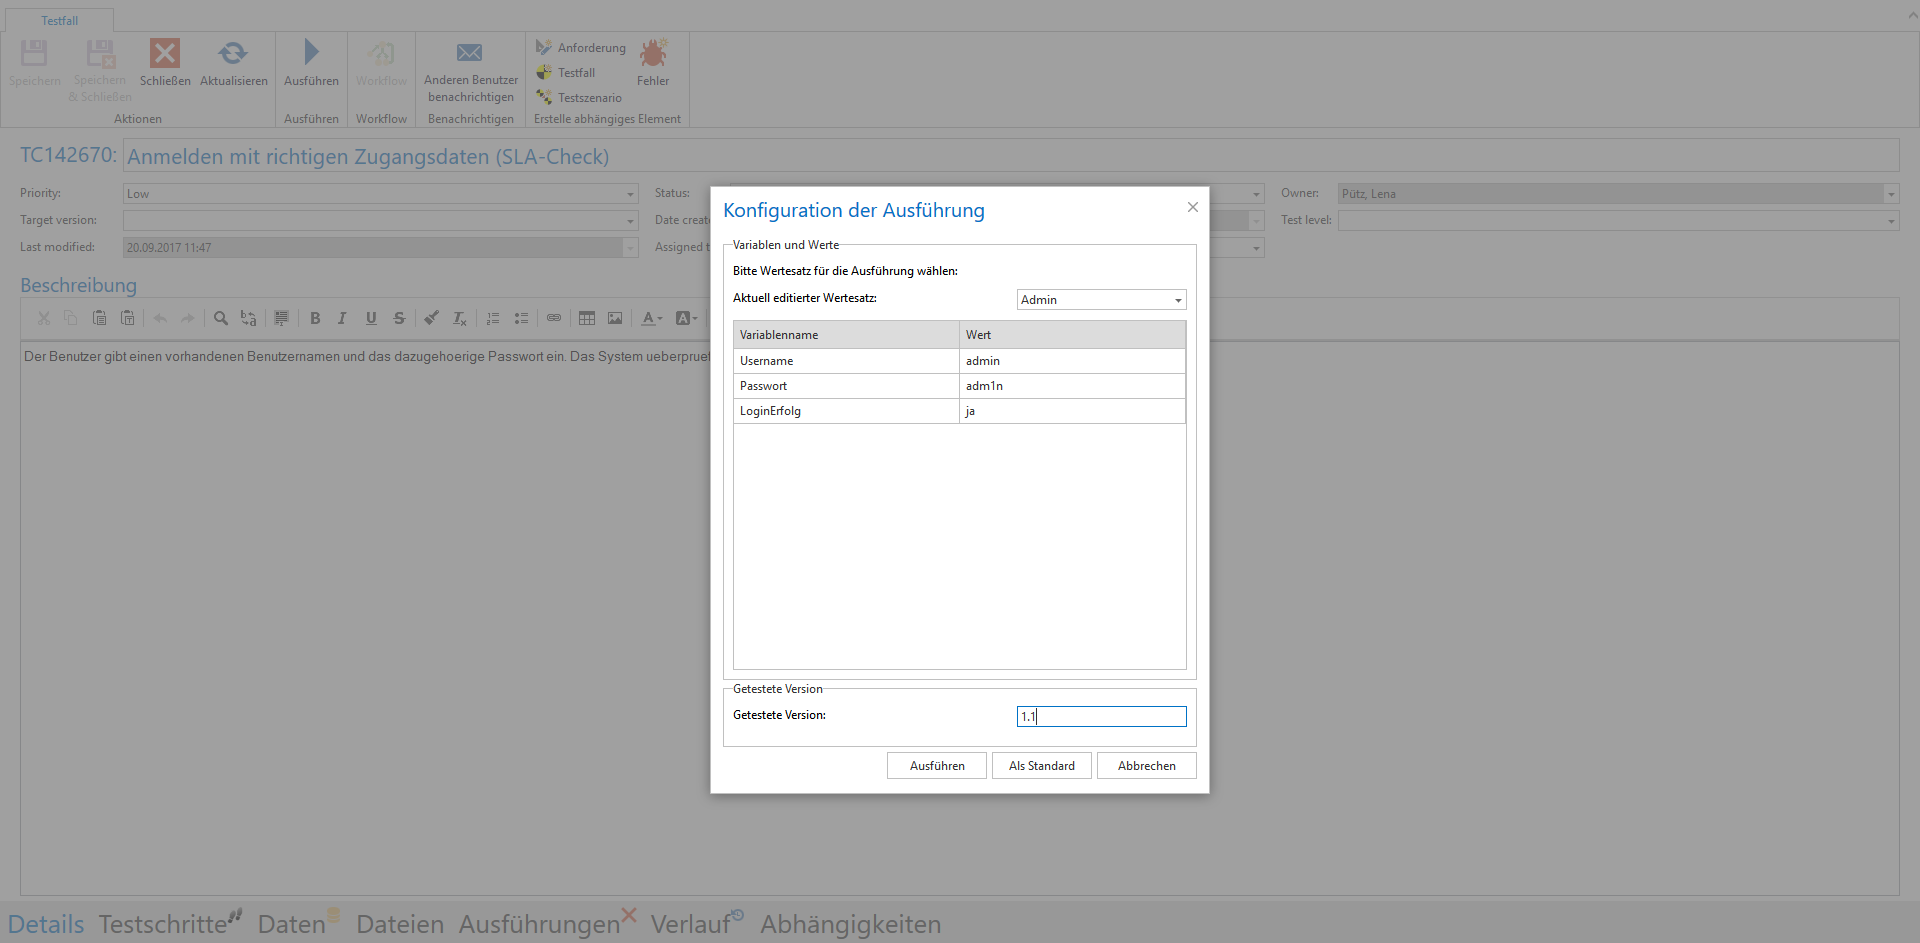The image size is (1920, 943).
Task: Click the Abbrechen button in the dialog
Action: tap(1146, 766)
